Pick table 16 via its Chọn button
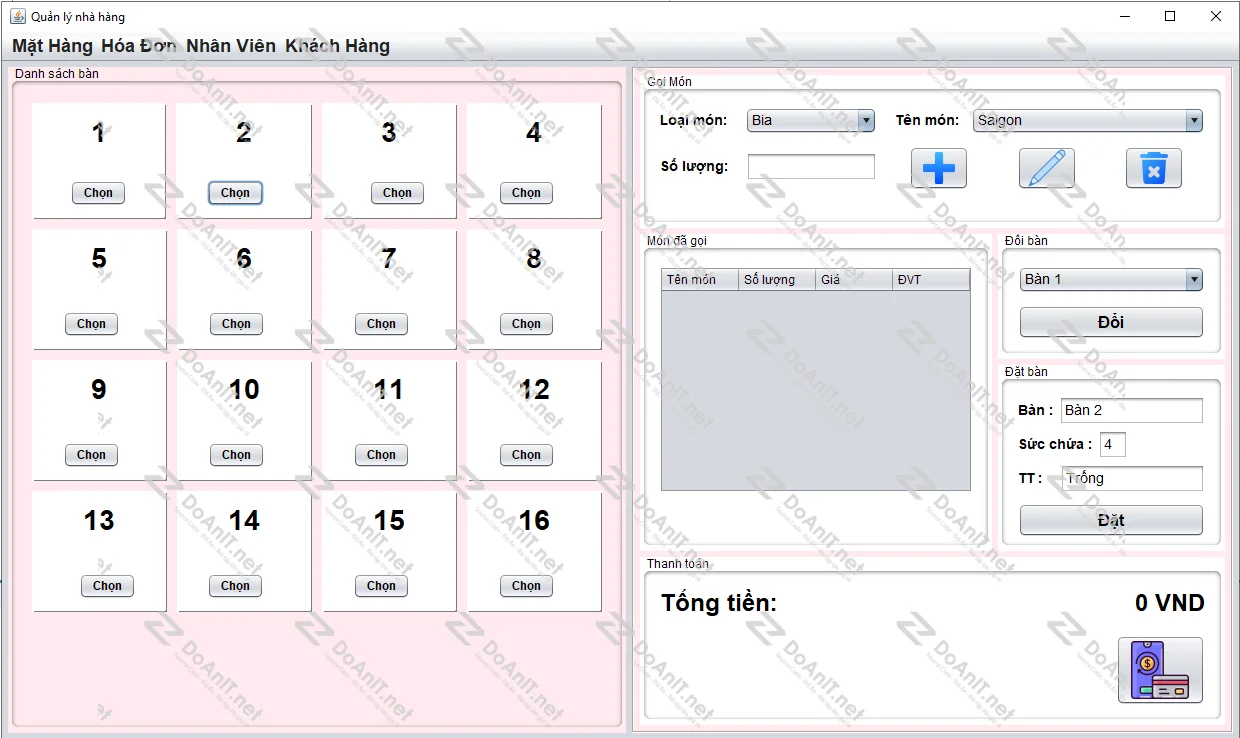 click(526, 586)
